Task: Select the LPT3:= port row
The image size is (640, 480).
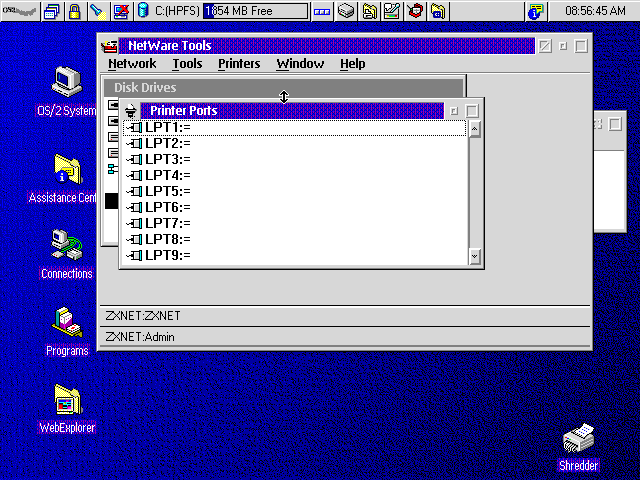Action: click(x=294, y=159)
